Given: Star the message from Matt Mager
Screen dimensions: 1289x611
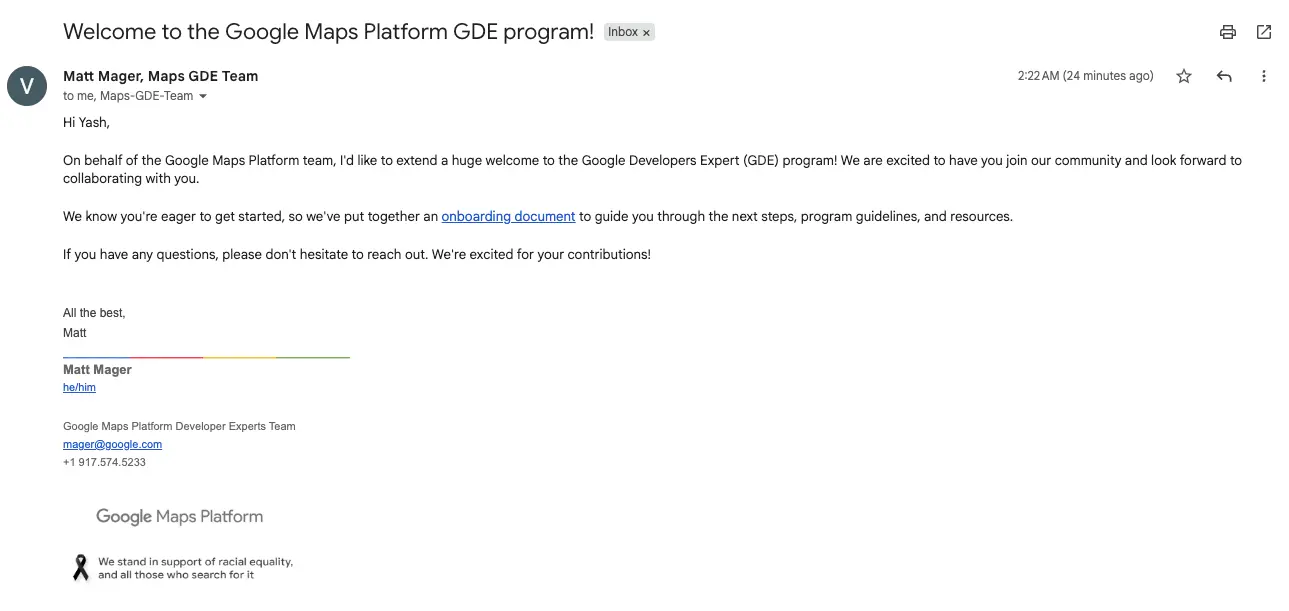Looking at the screenshot, I should coord(1184,76).
